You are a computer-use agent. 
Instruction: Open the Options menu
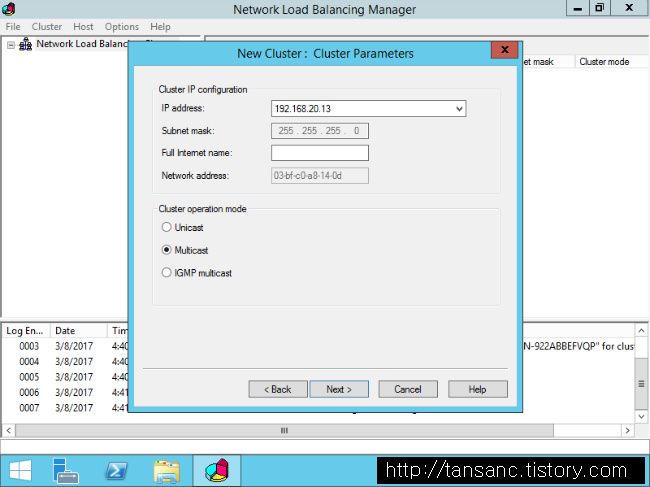tap(121, 27)
